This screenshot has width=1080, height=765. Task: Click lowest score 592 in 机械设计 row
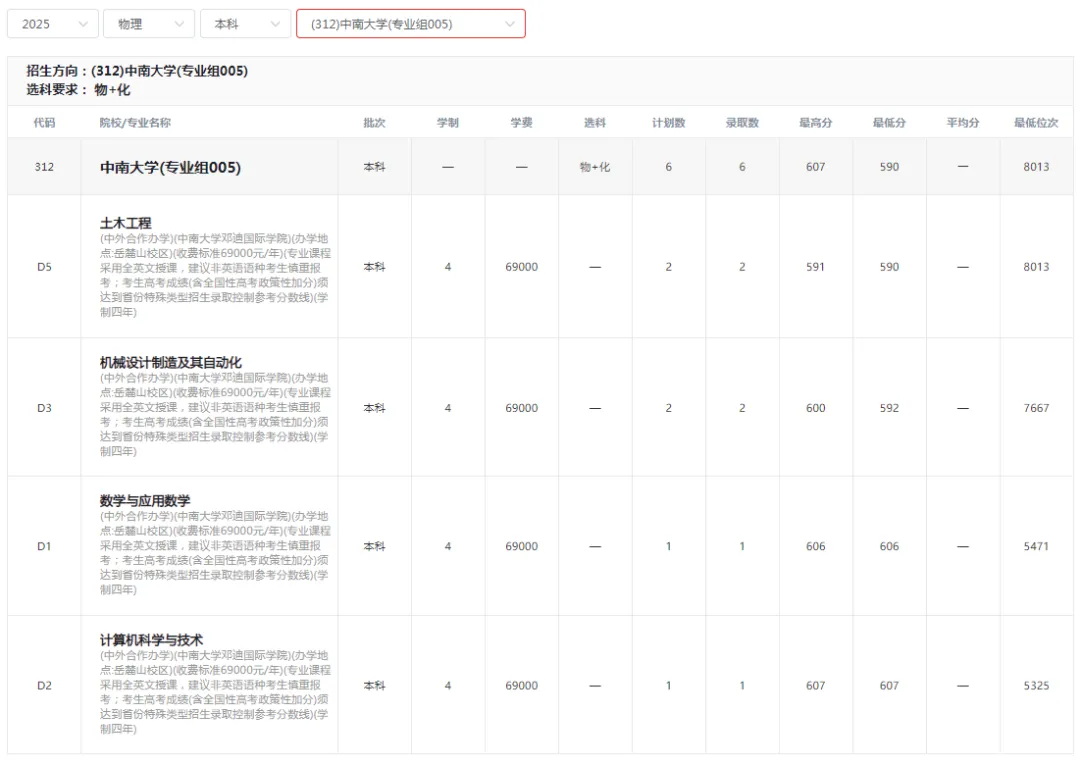889,408
